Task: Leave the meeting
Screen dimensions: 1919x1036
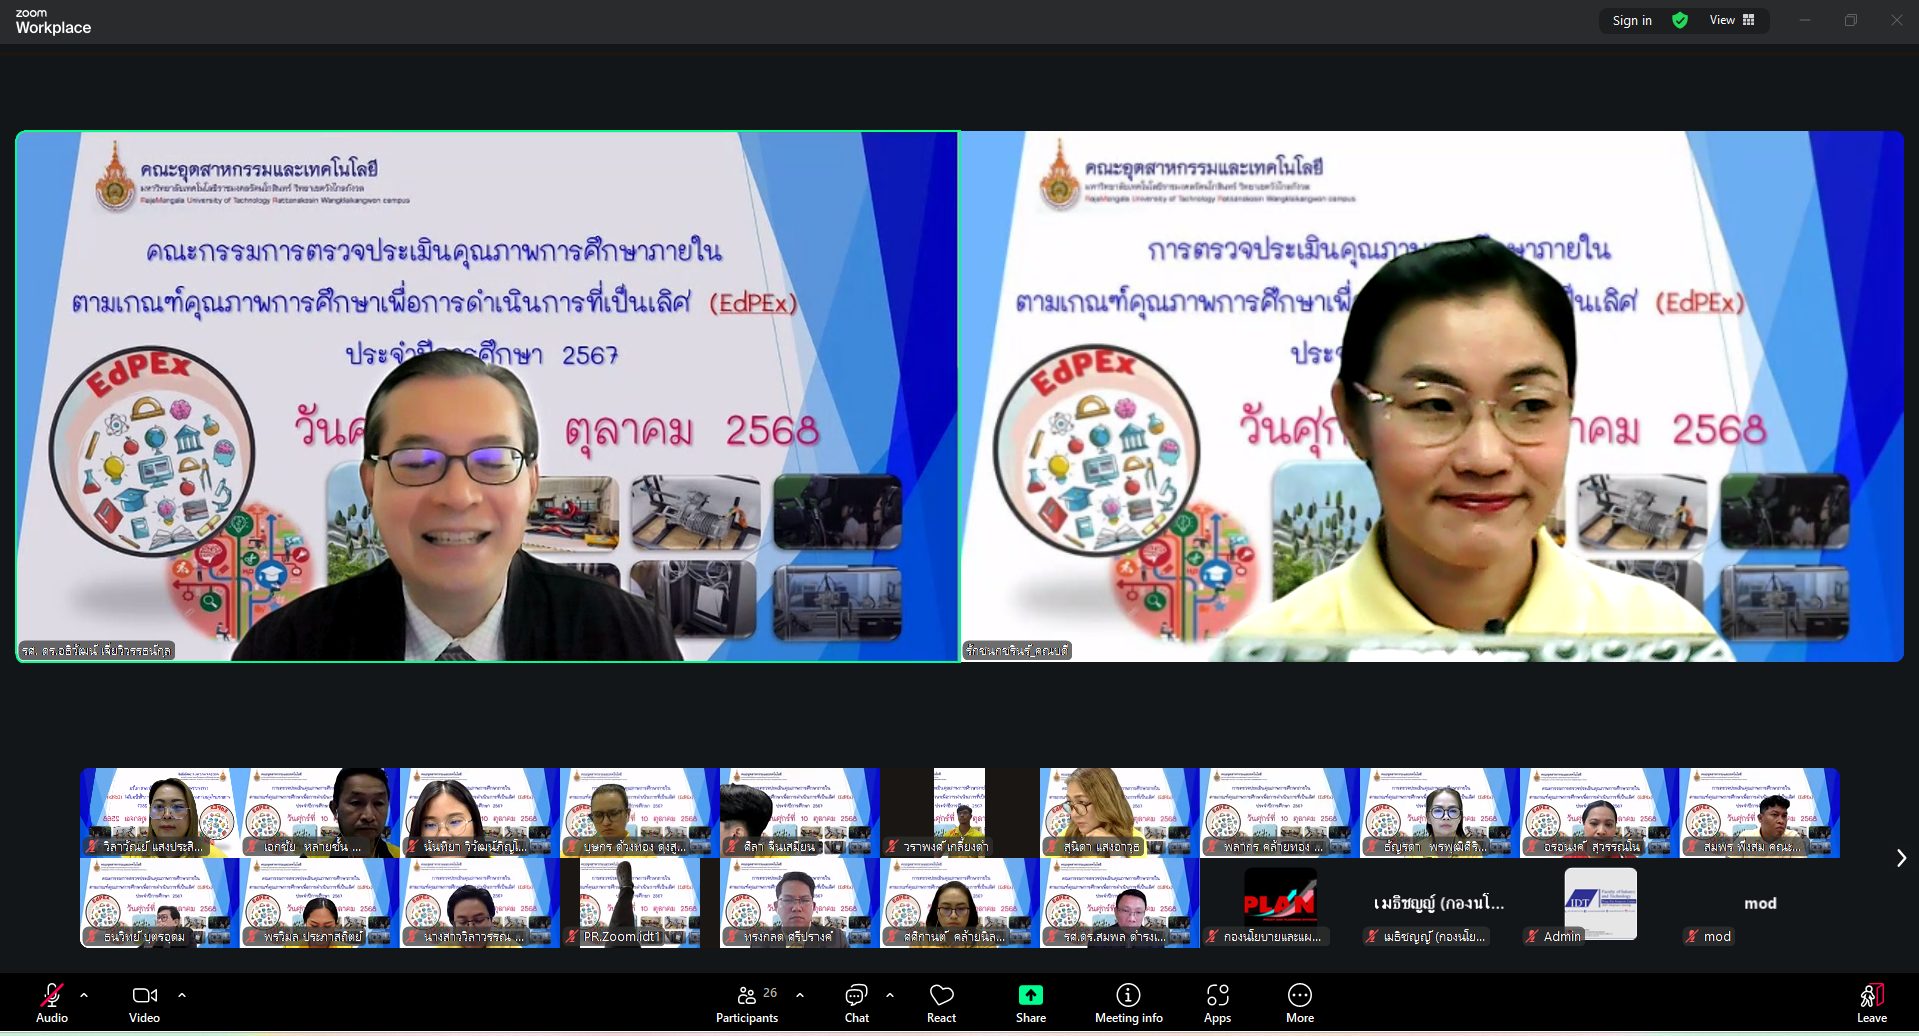Action: [1871, 1002]
